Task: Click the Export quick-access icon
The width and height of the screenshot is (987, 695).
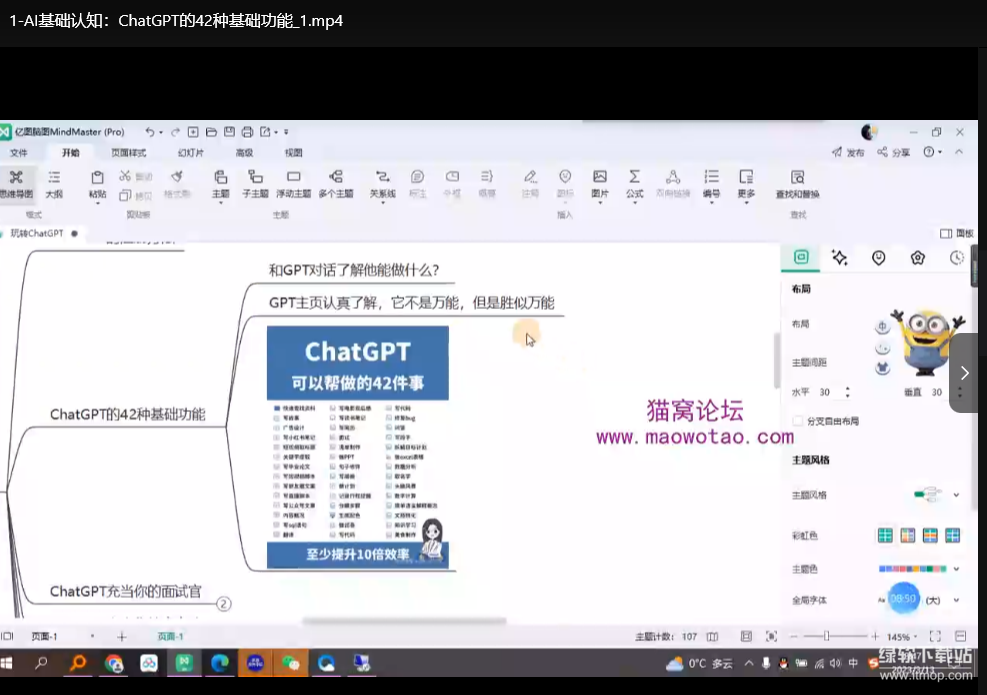Action: pyautogui.click(x=266, y=132)
